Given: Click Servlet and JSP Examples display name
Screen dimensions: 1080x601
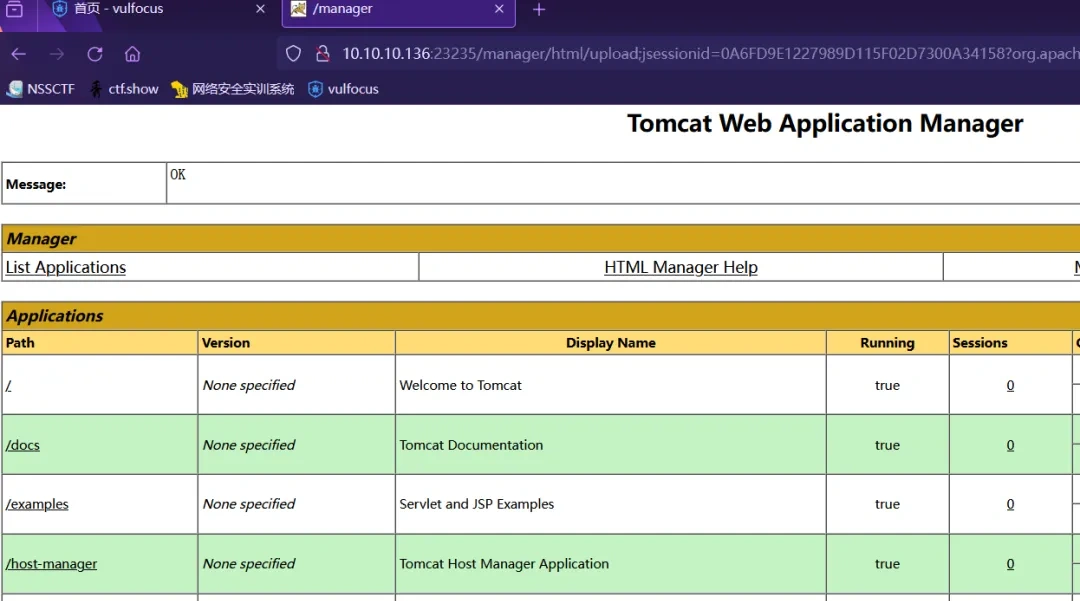Looking at the screenshot, I should (477, 504).
